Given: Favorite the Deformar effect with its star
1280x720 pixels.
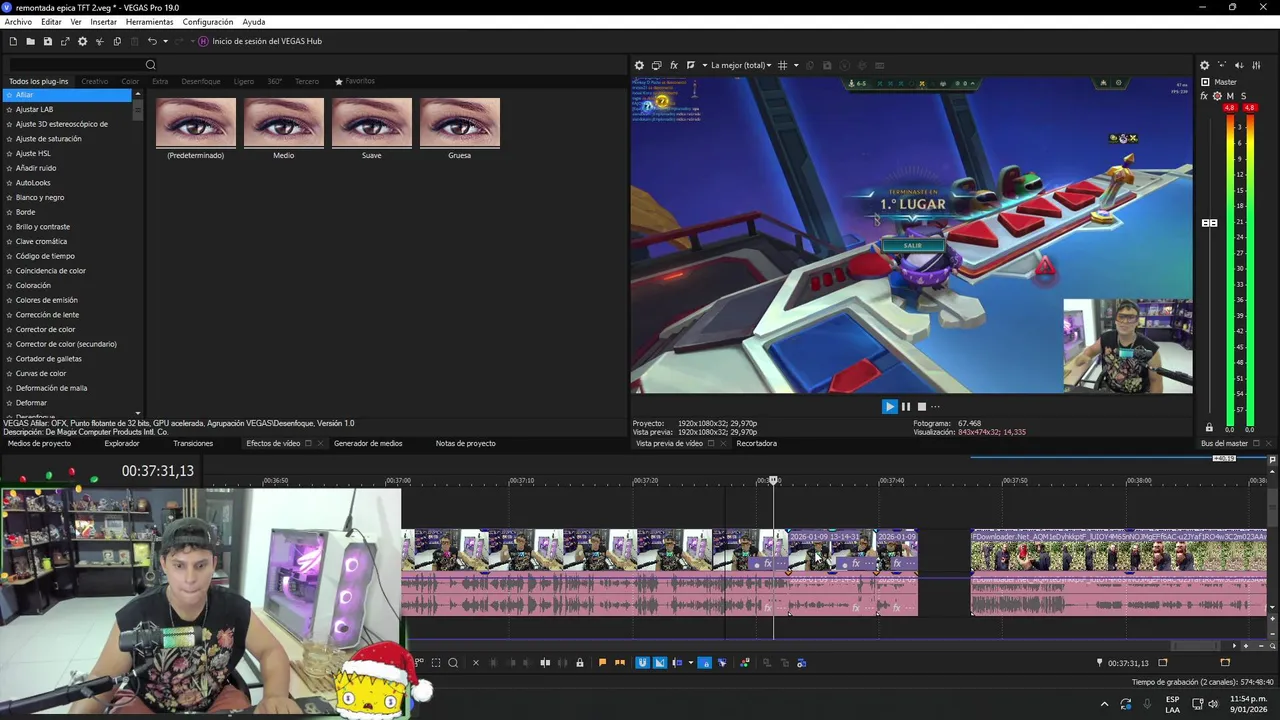Looking at the screenshot, I should [8, 403].
